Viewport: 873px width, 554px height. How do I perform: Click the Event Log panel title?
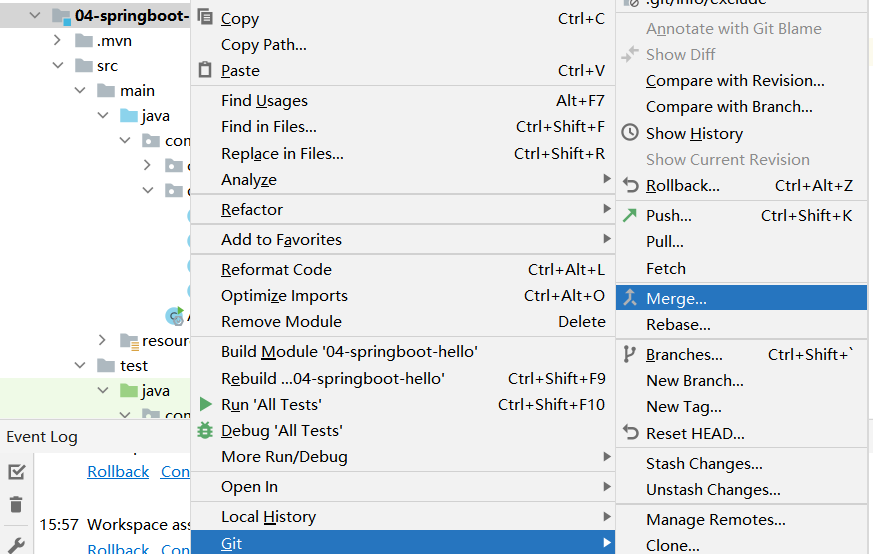pyautogui.click(x=42, y=437)
